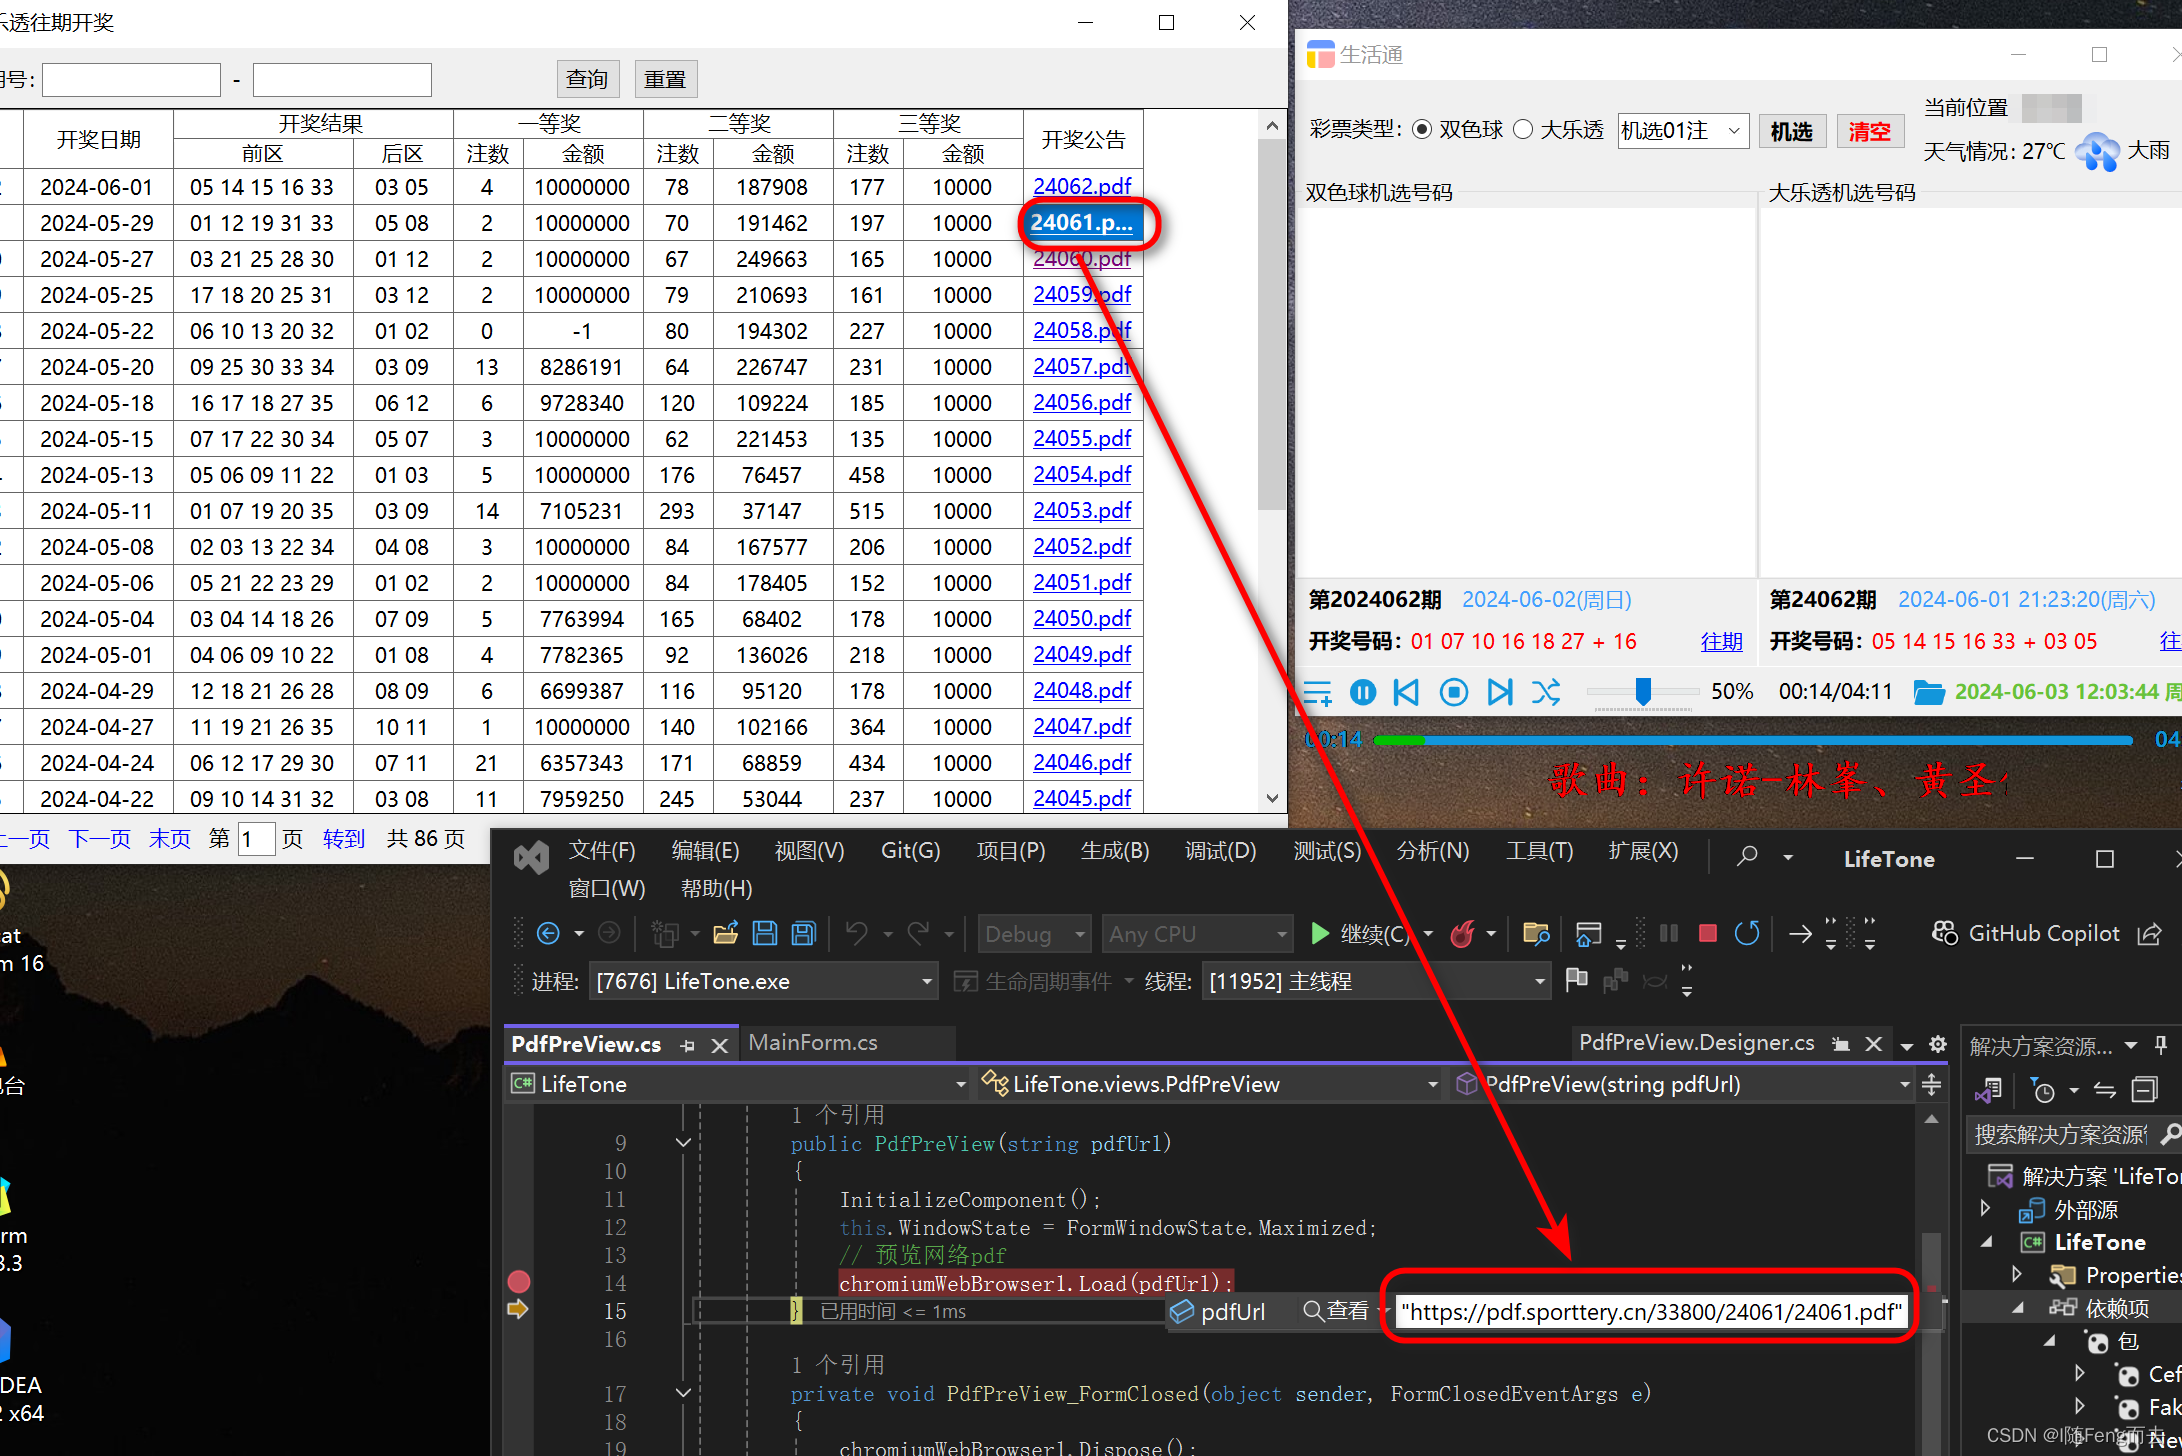This screenshot has width=2182, height=1456.
Task: Click the 机选 button
Action: [1792, 131]
